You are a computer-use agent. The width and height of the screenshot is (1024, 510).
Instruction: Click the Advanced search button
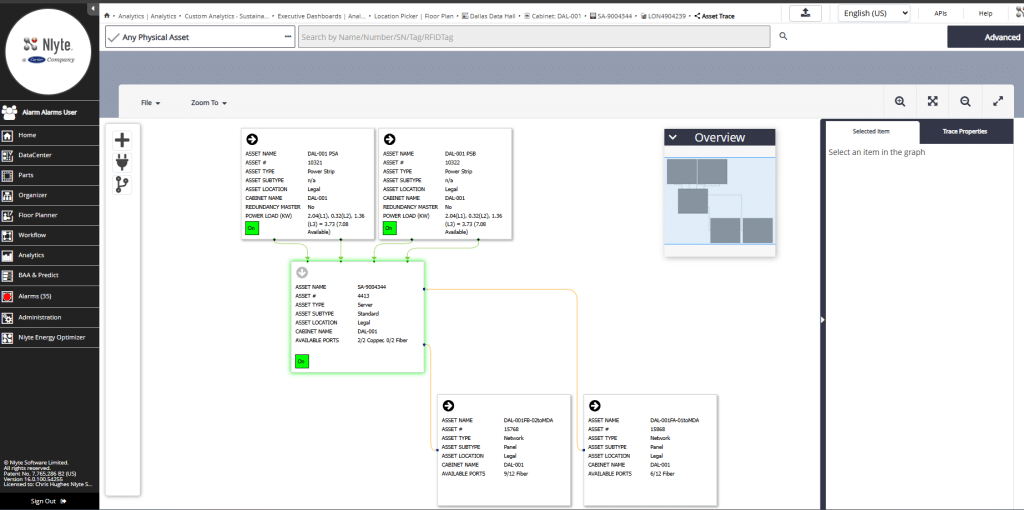(985, 37)
